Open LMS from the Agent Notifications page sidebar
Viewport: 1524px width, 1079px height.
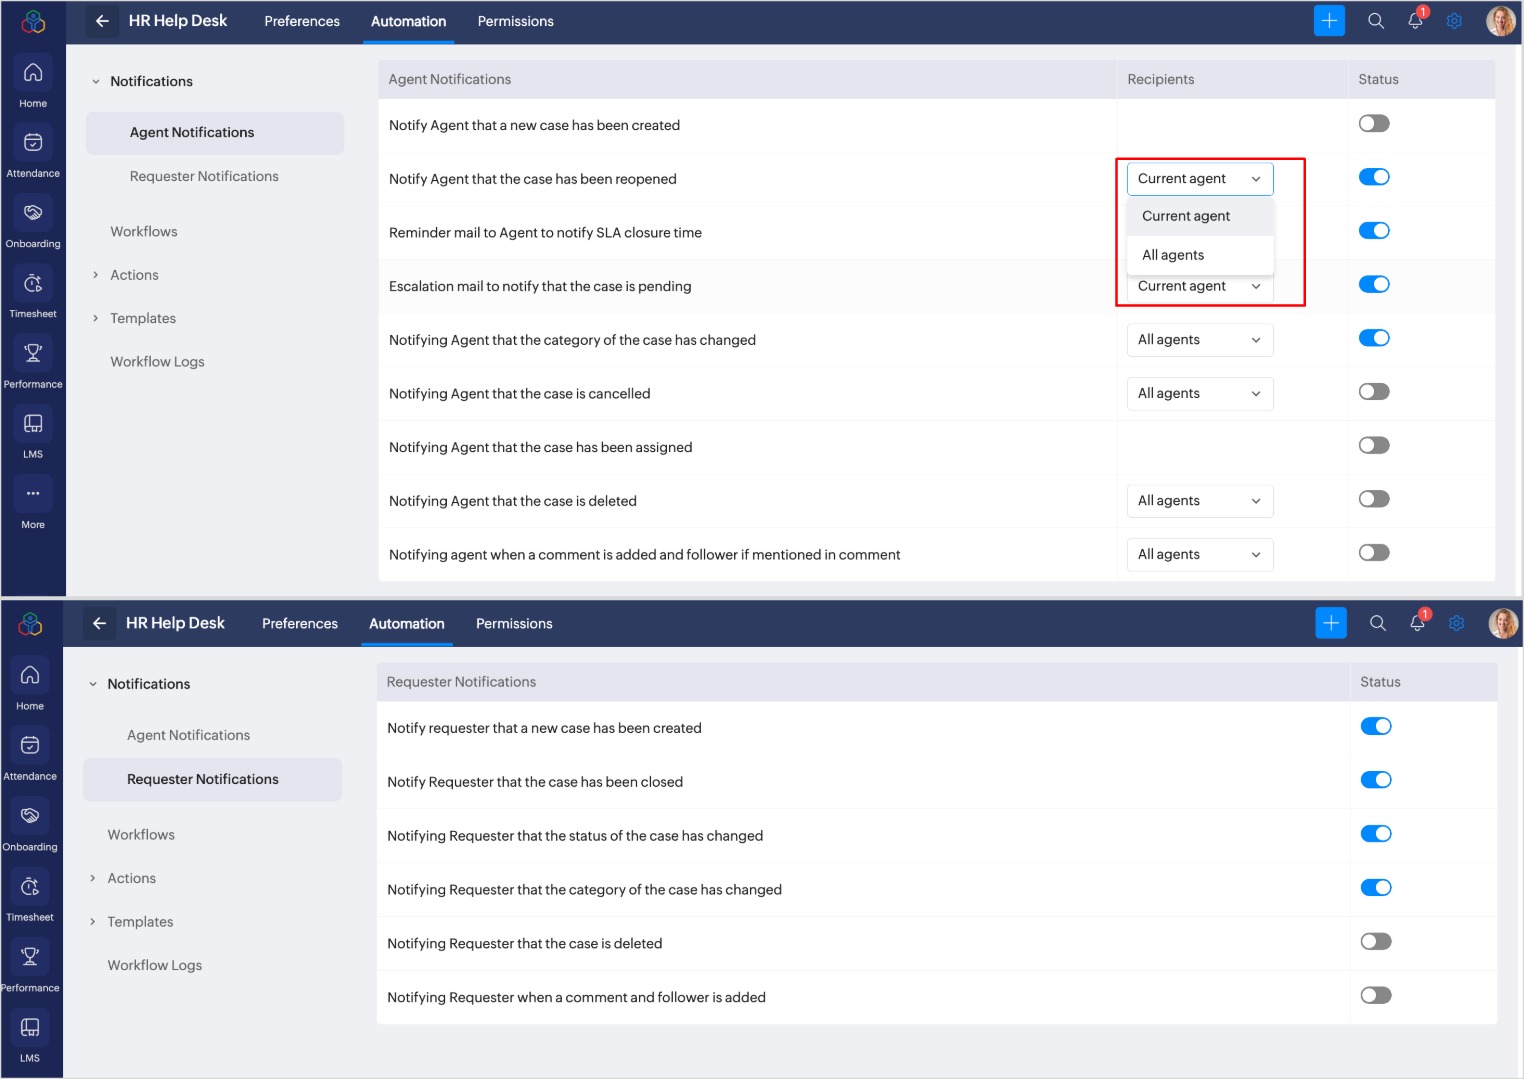coord(33,433)
